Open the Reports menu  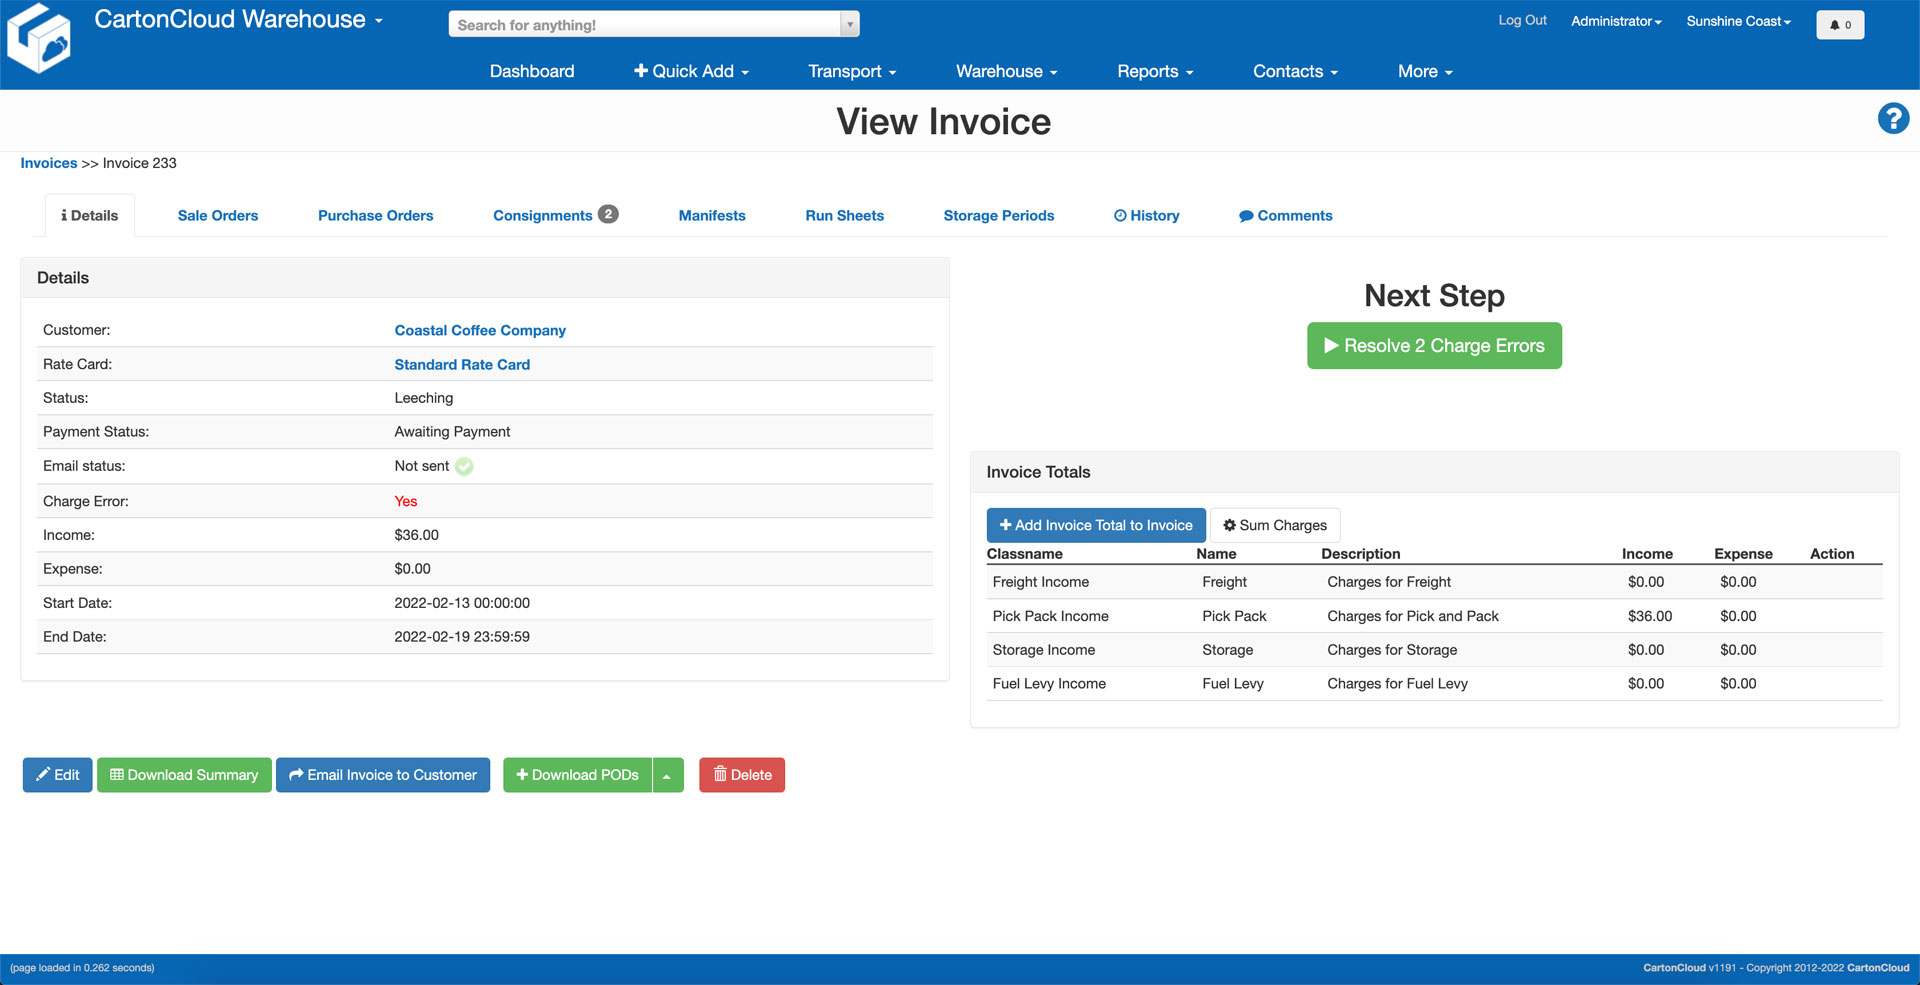tap(1153, 71)
